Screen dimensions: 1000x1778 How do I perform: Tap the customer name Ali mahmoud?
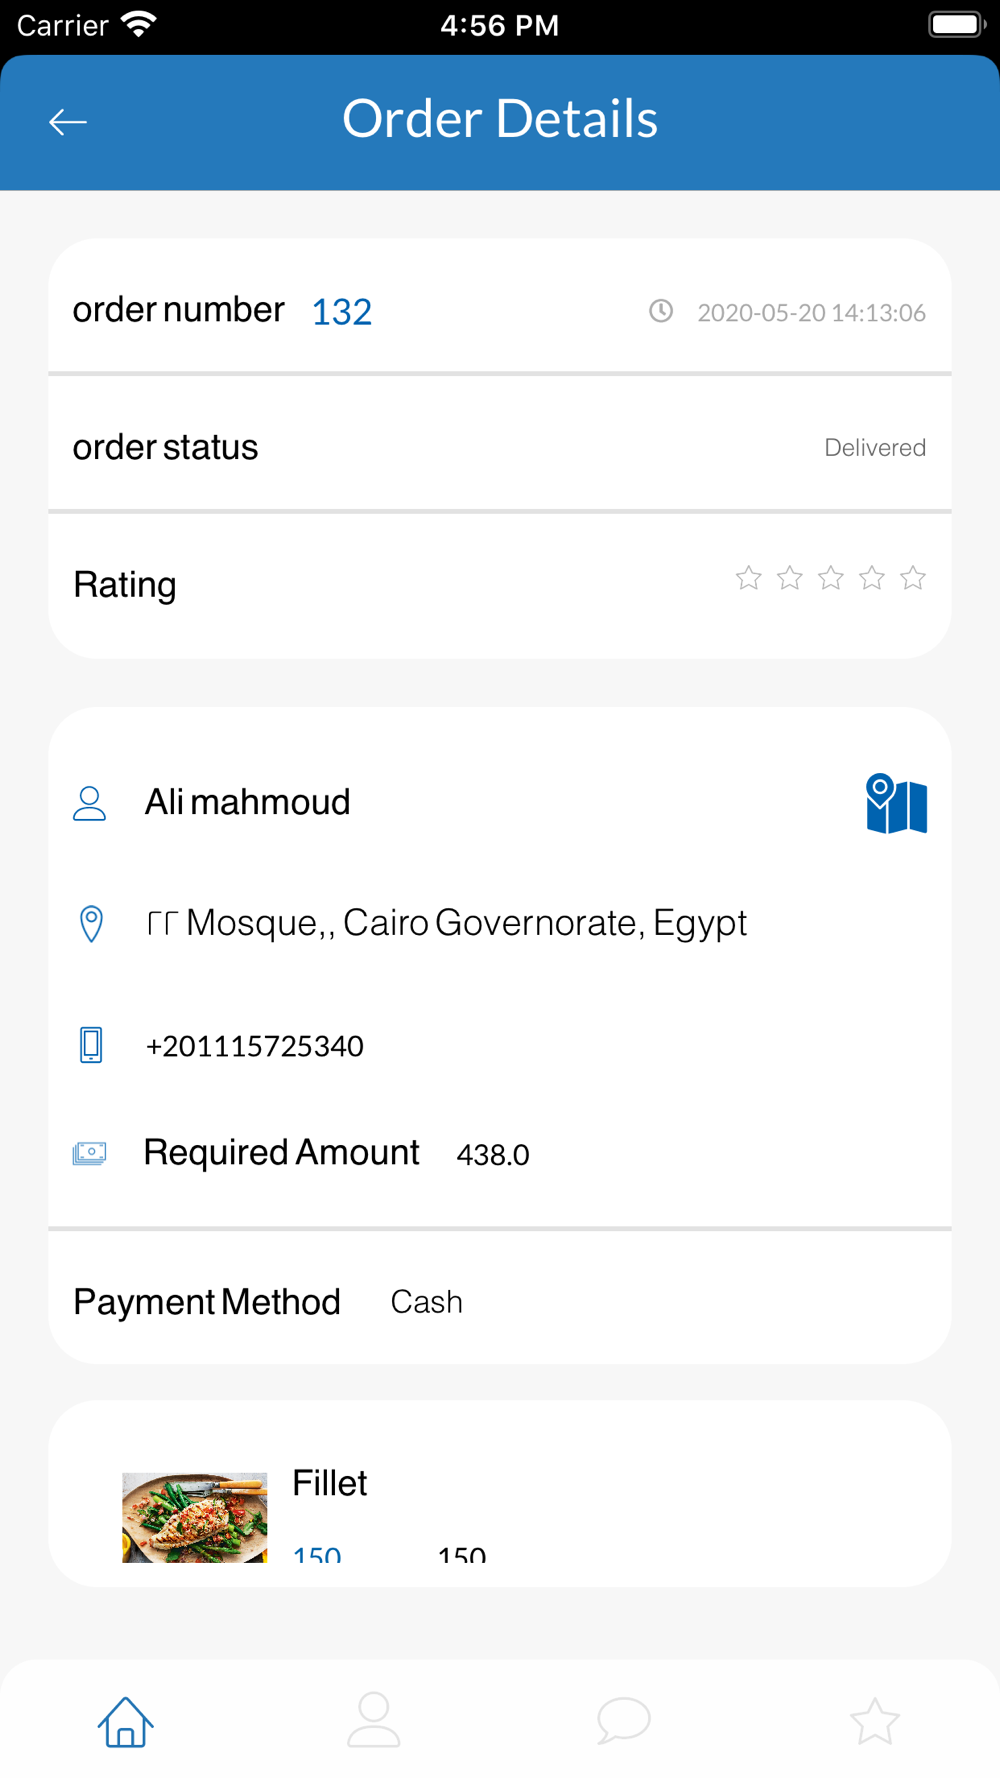click(247, 802)
